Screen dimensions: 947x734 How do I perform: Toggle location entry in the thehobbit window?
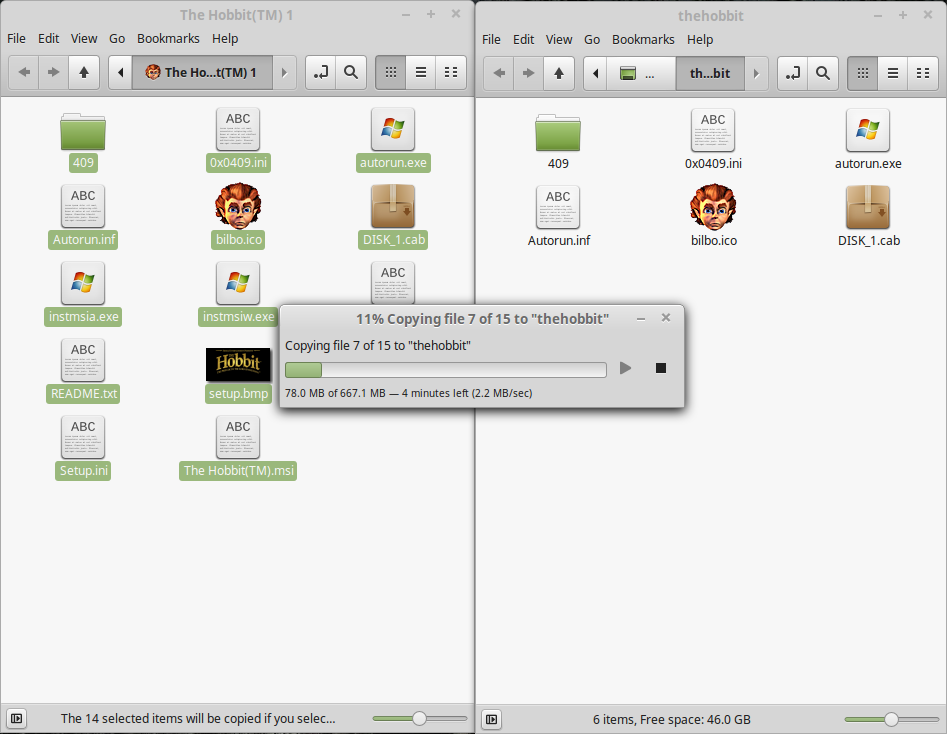tap(792, 73)
